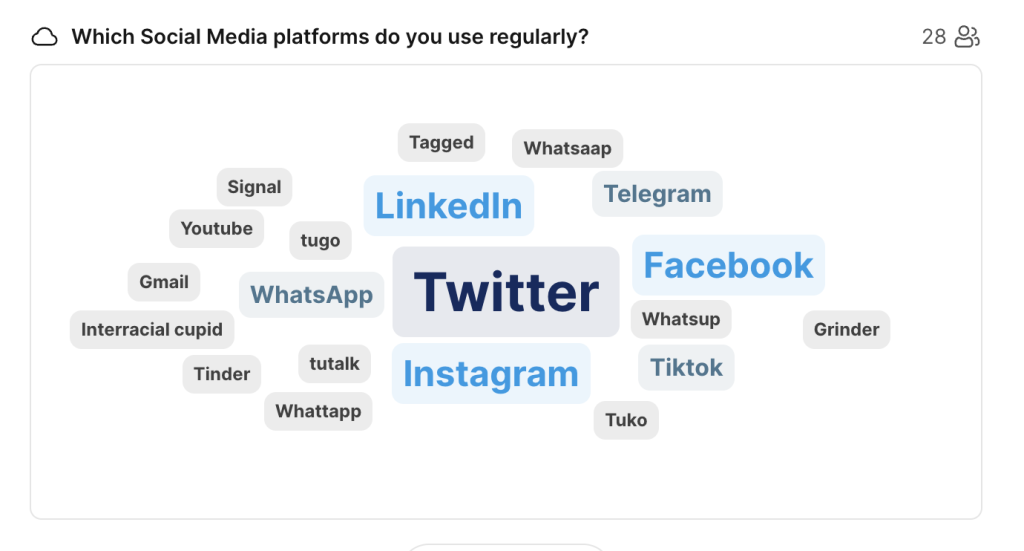The width and height of the screenshot is (1024, 551).
Task: Click the Tagged word chip
Action: (441, 142)
